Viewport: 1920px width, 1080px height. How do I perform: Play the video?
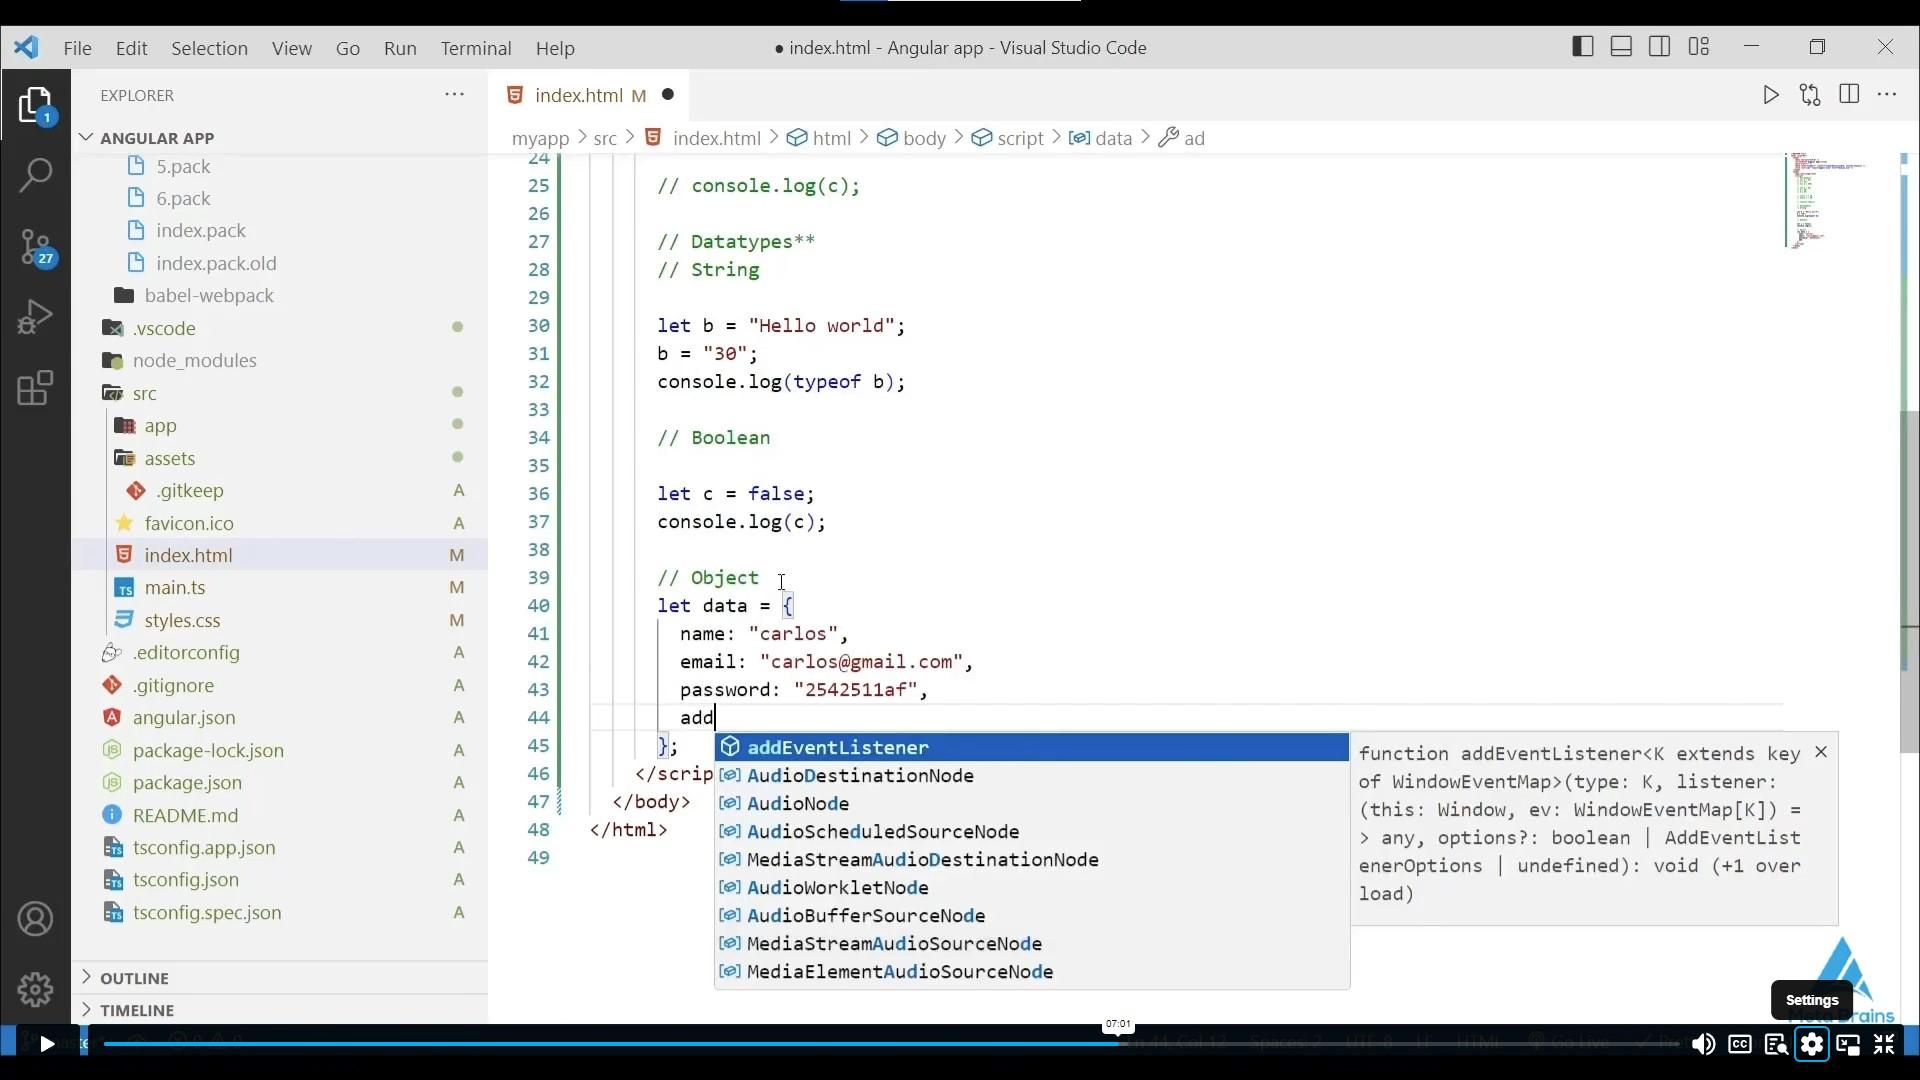click(x=46, y=1044)
